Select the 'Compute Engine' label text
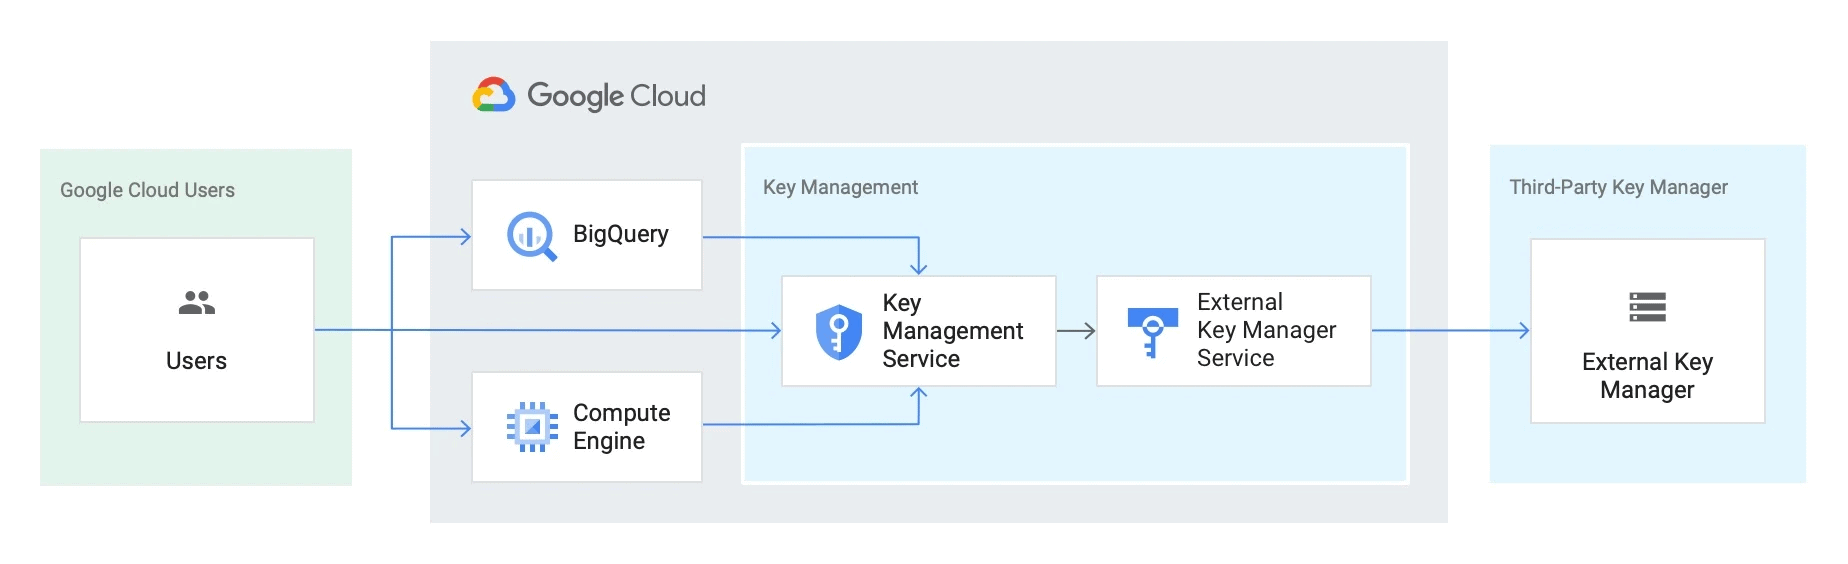1848x564 pixels. [x=622, y=427]
